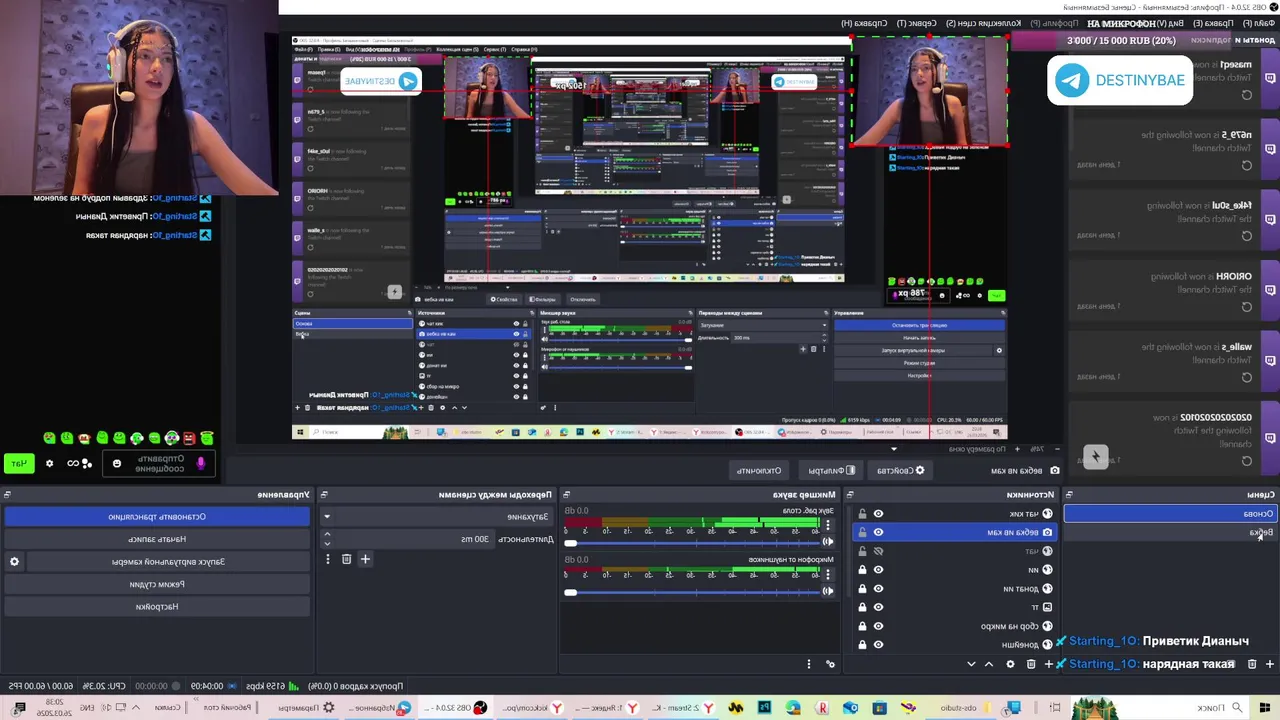Image resolution: width=1280 pixels, height=720 pixels.
Task: Lock the 'чат кик' source
Action: (862, 514)
